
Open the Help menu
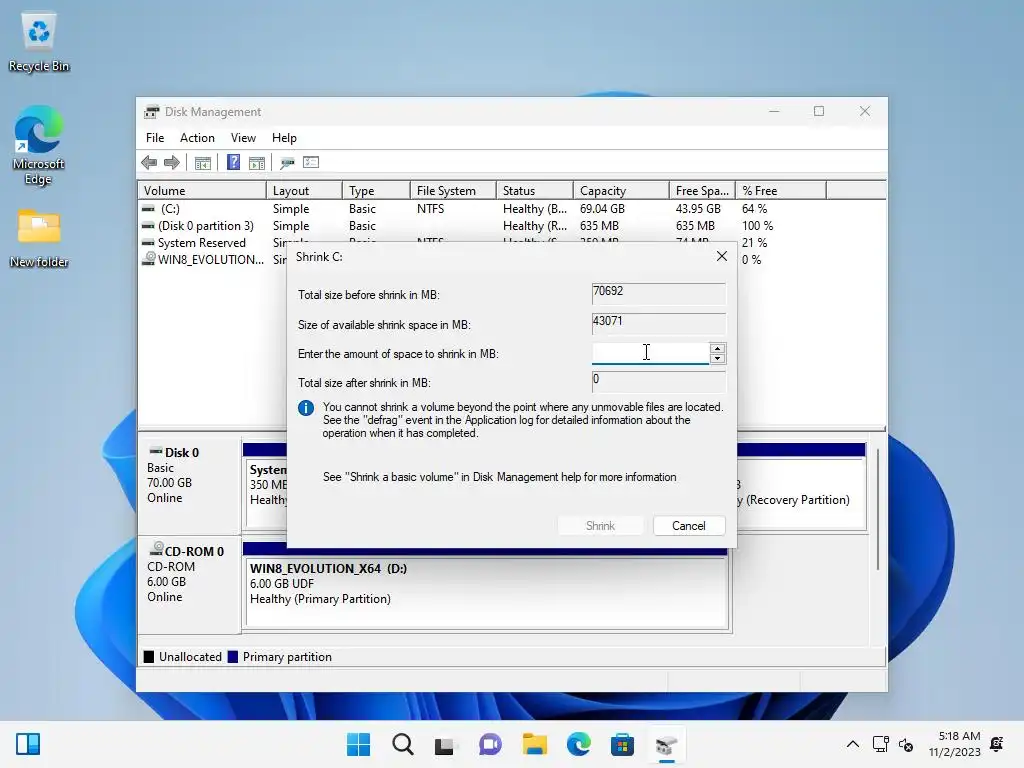pos(284,138)
